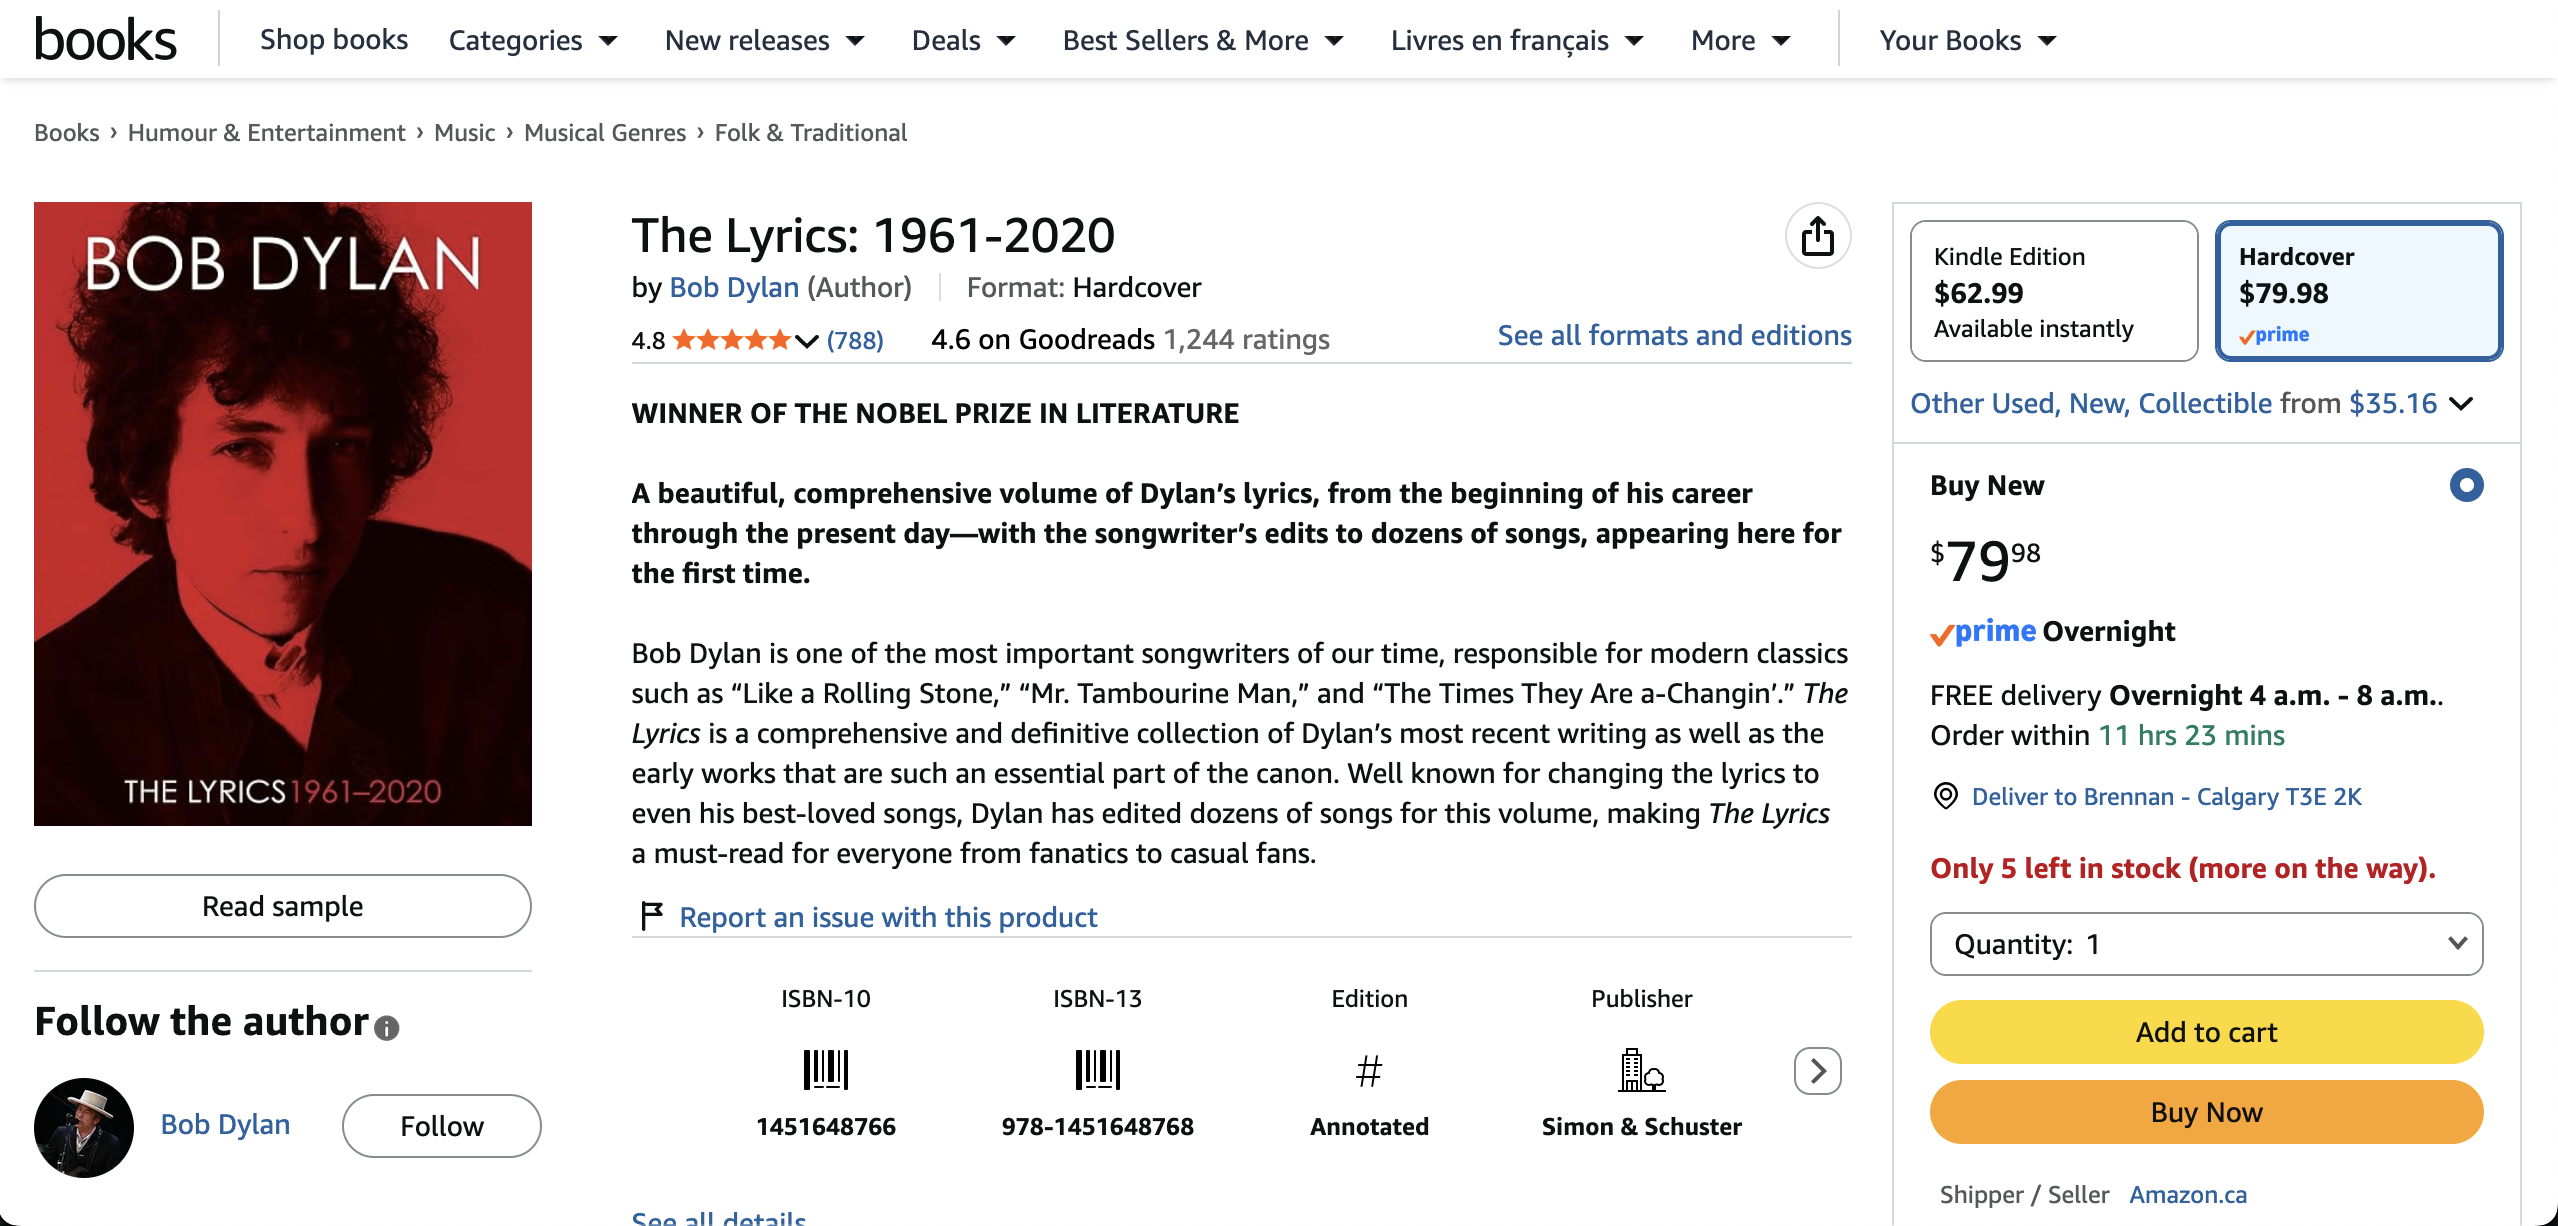Click the Follow button for Bob Dylan

[x=442, y=1126]
